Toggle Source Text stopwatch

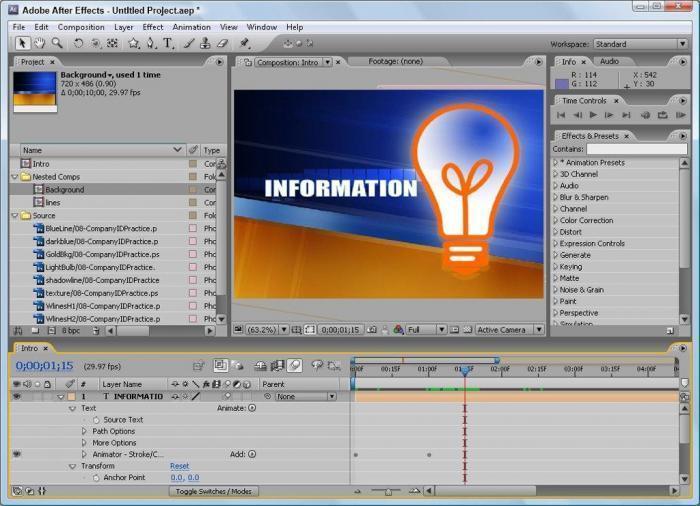click(96, 420)
